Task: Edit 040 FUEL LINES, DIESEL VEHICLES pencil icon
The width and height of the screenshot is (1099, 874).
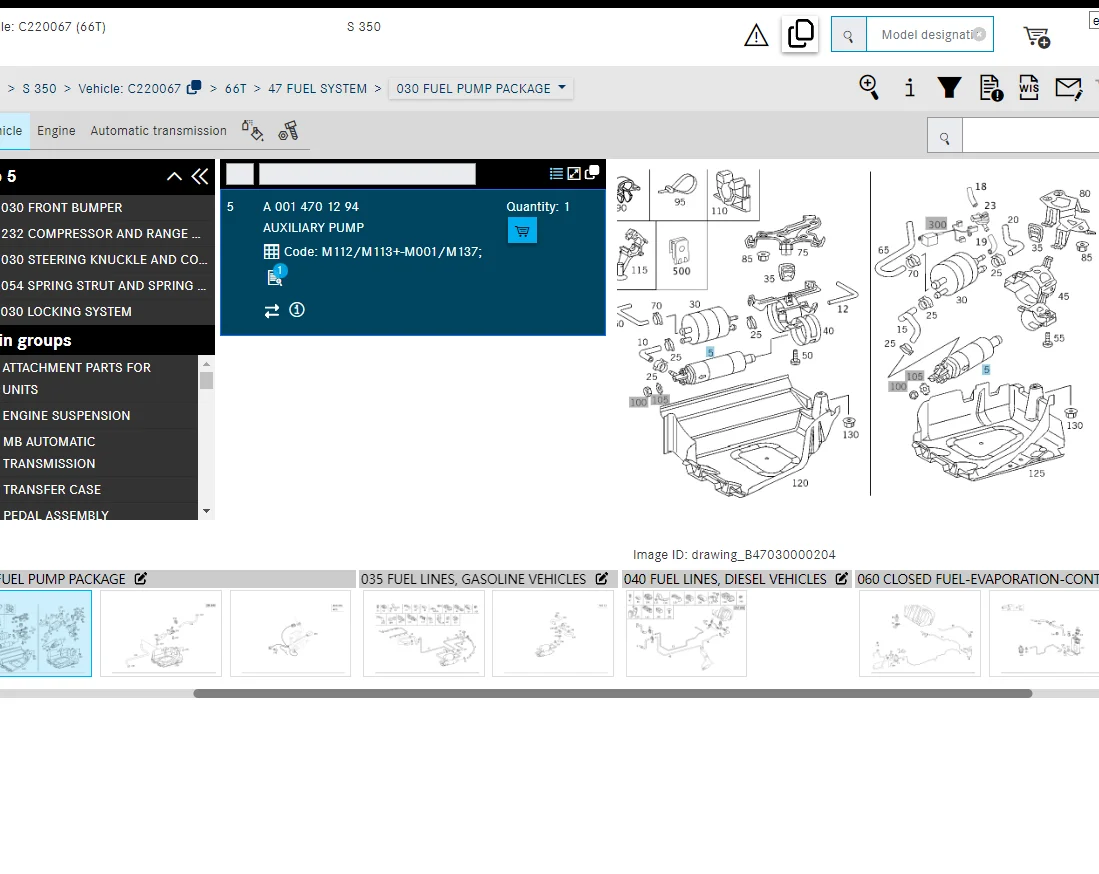Action: (842, 579)
